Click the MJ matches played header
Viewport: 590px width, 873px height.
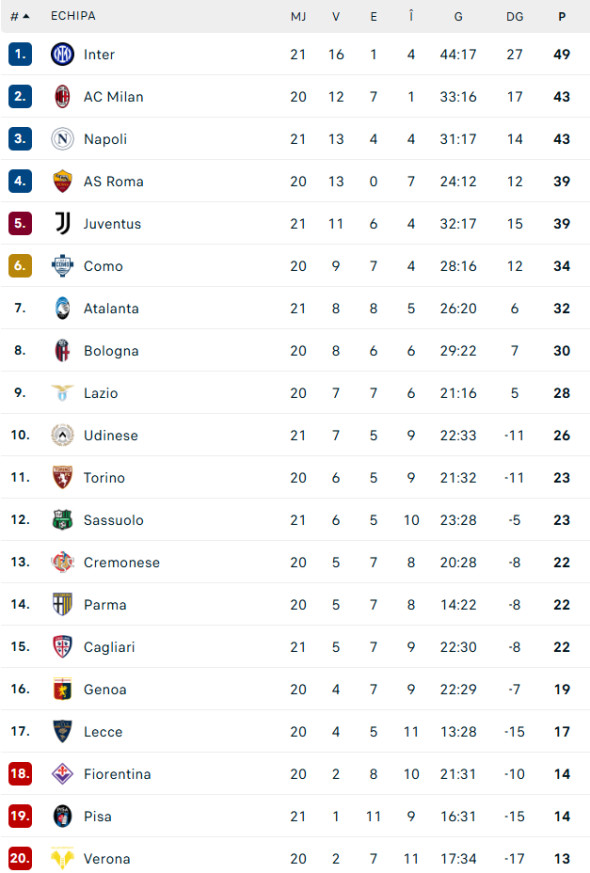click(x=297, y=16)
